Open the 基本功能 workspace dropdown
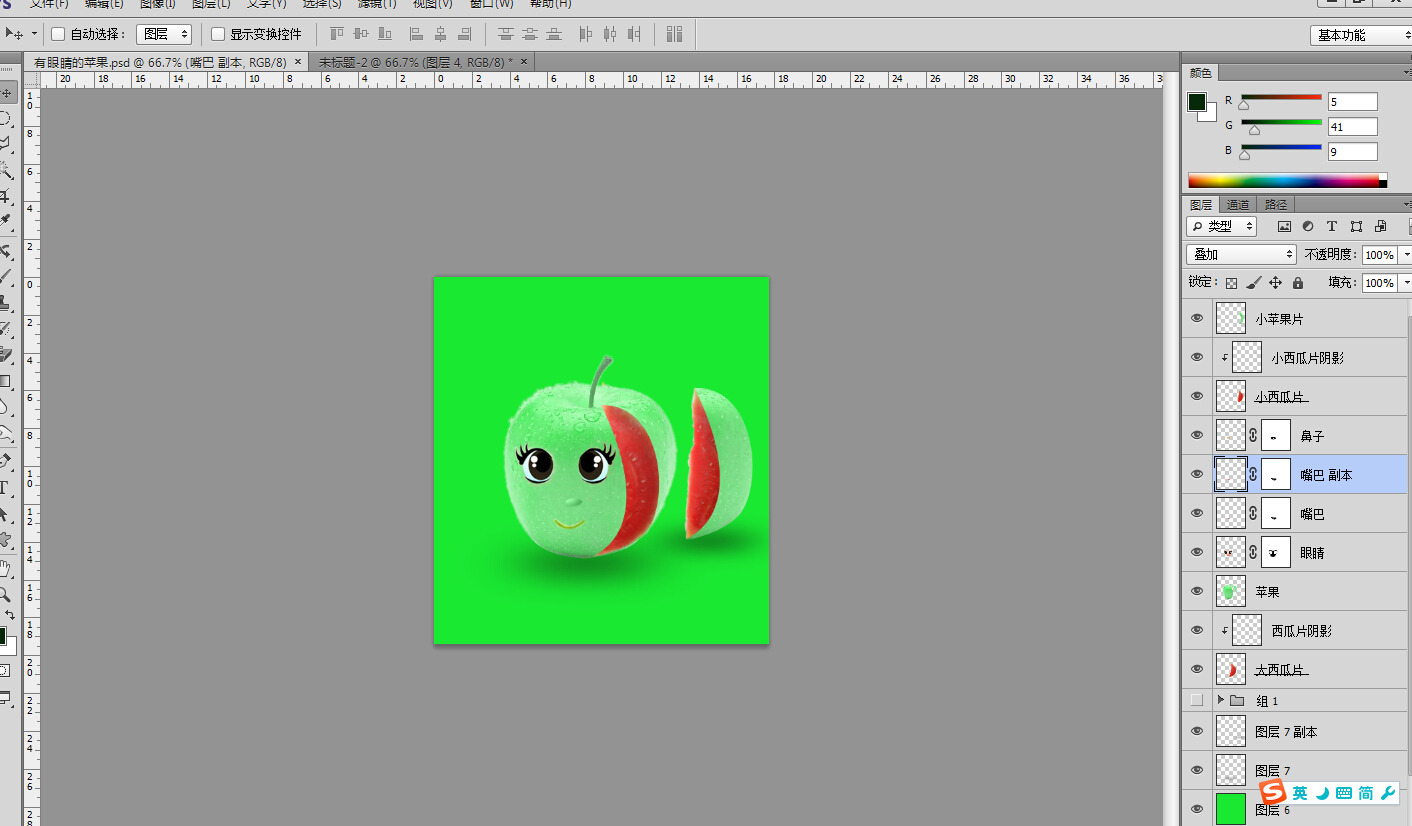Viewport: 1412px width, 826px height. (x=1360, y=35)
